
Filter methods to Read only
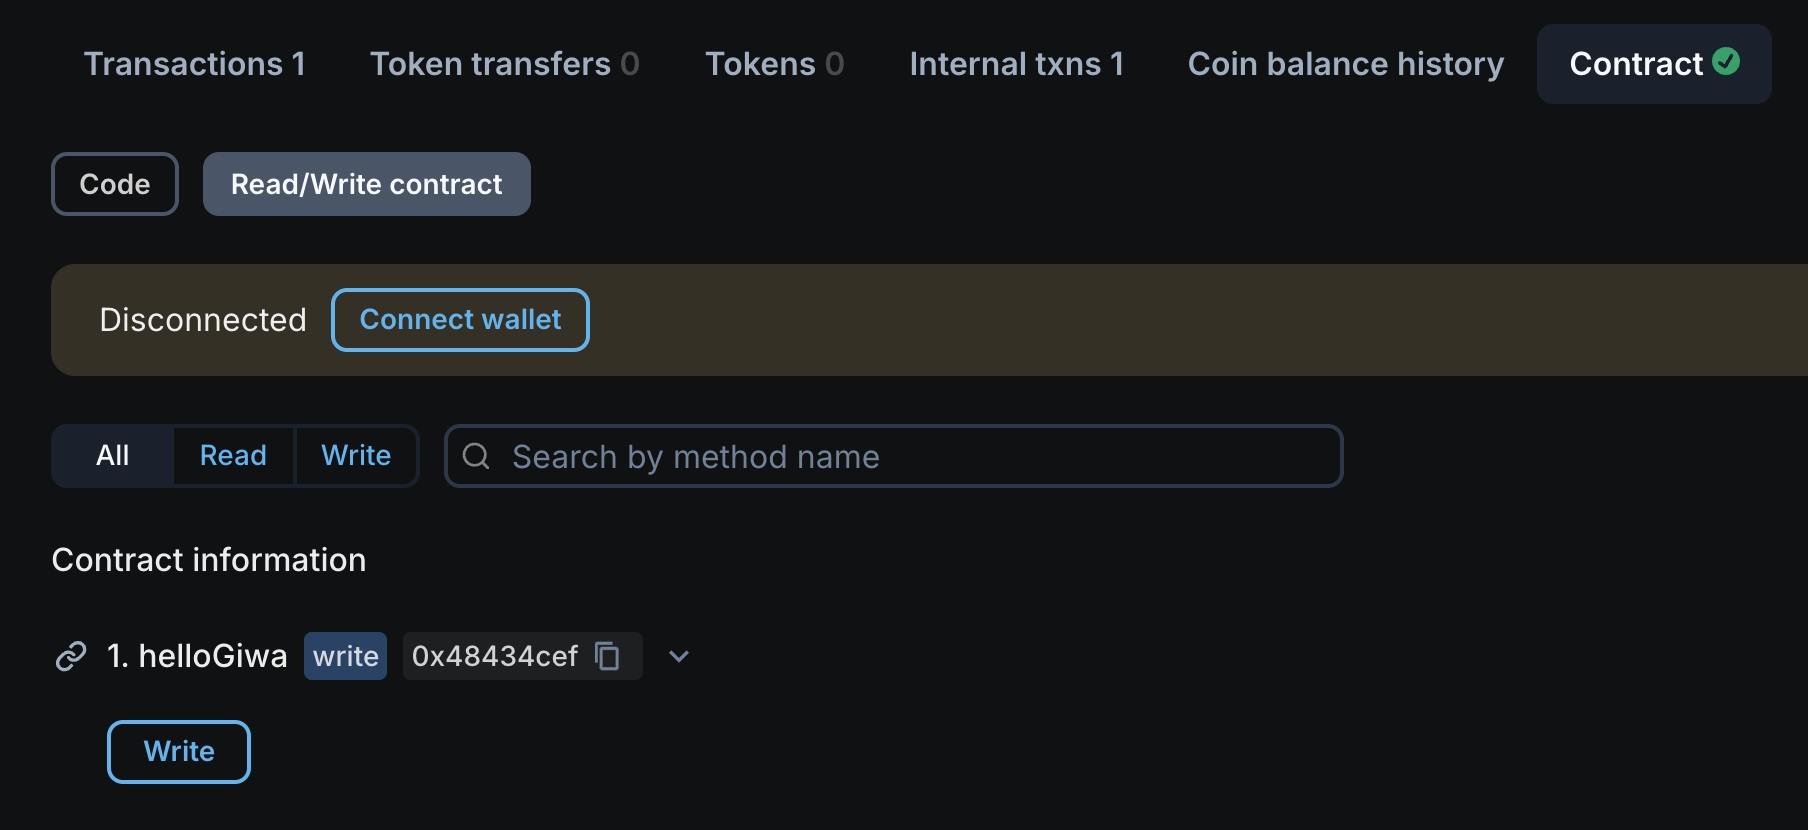tap(233, 456)
